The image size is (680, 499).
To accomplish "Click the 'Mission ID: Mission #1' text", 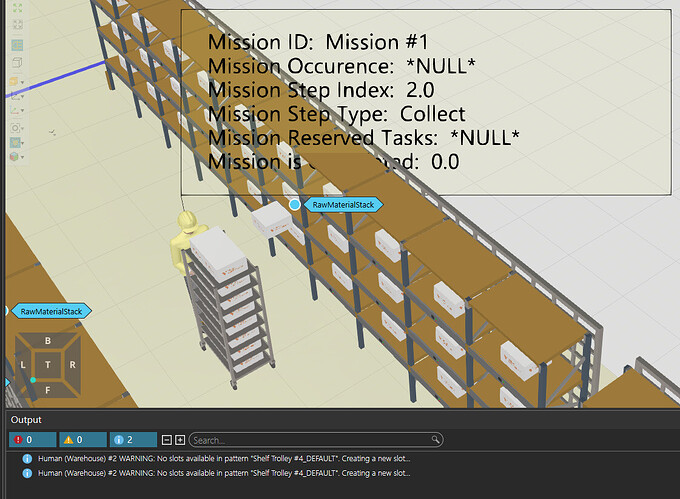I will [318, 42].
